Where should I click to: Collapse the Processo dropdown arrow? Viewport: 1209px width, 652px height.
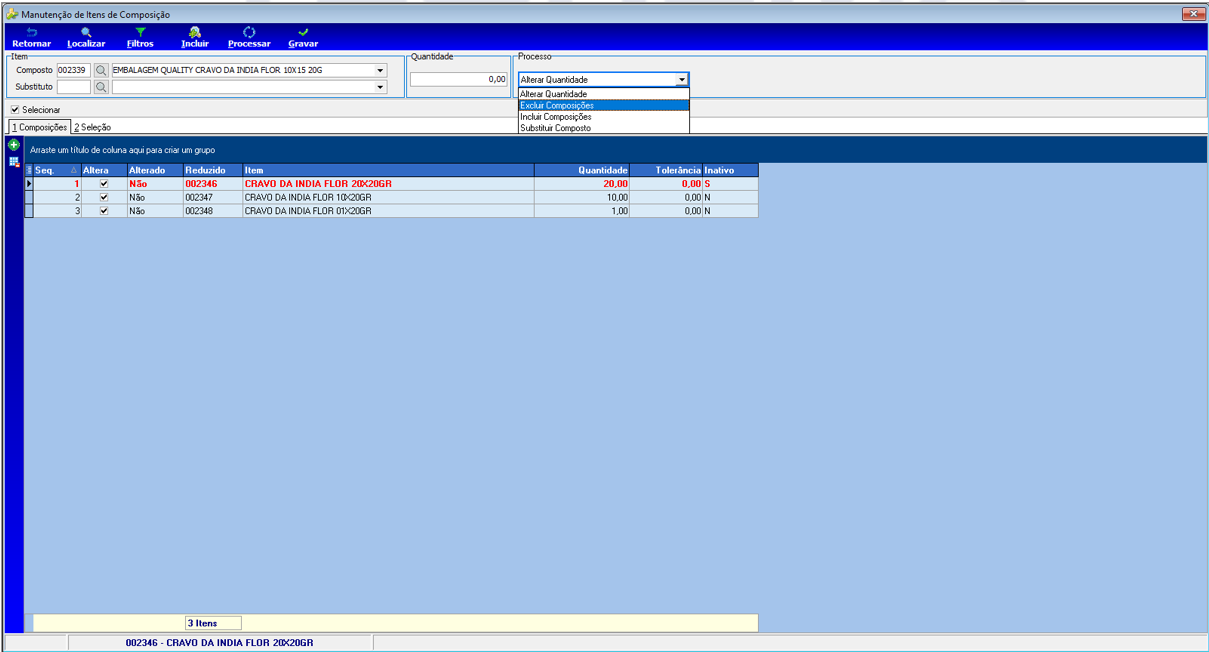point(682,80)
